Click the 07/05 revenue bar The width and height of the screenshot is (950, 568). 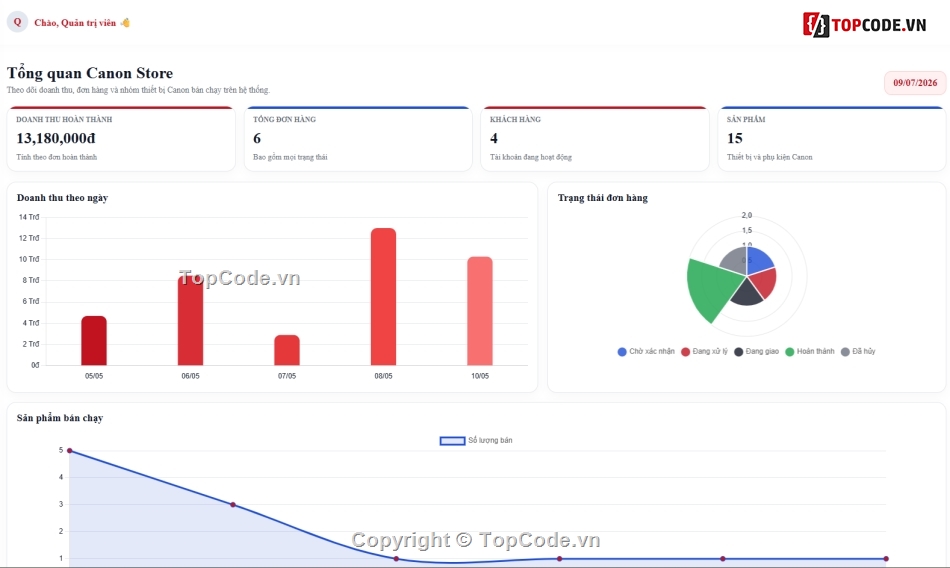click(x=287, y=350)
